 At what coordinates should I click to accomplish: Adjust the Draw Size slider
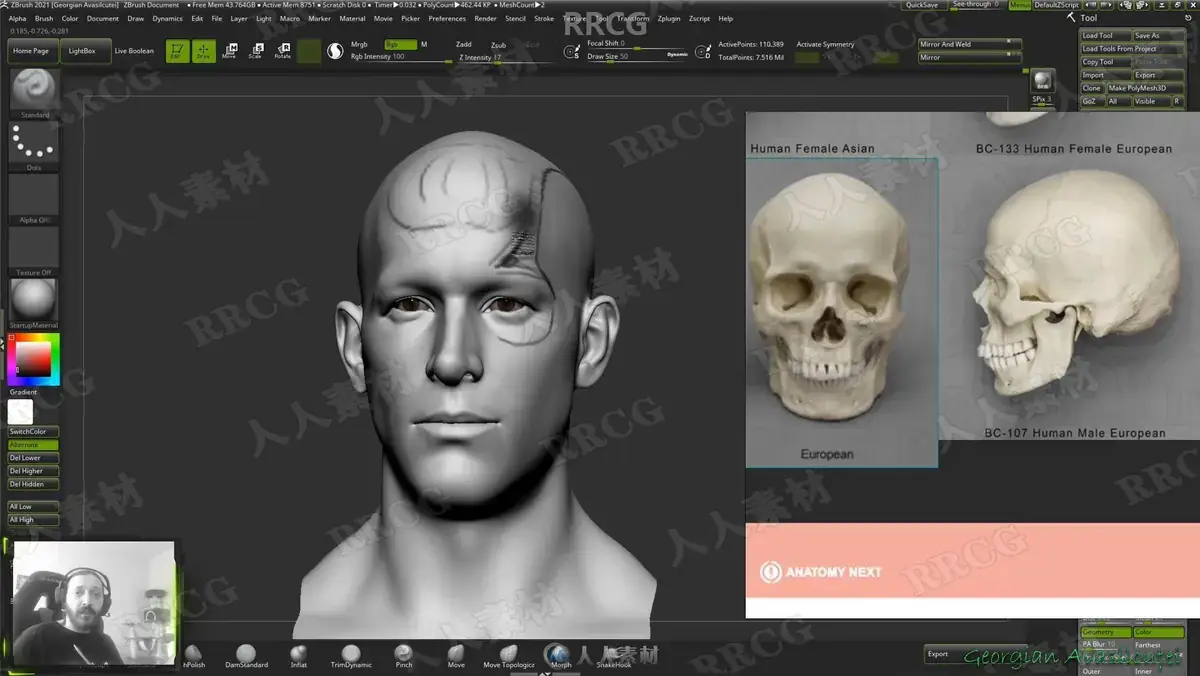(637, 57)
